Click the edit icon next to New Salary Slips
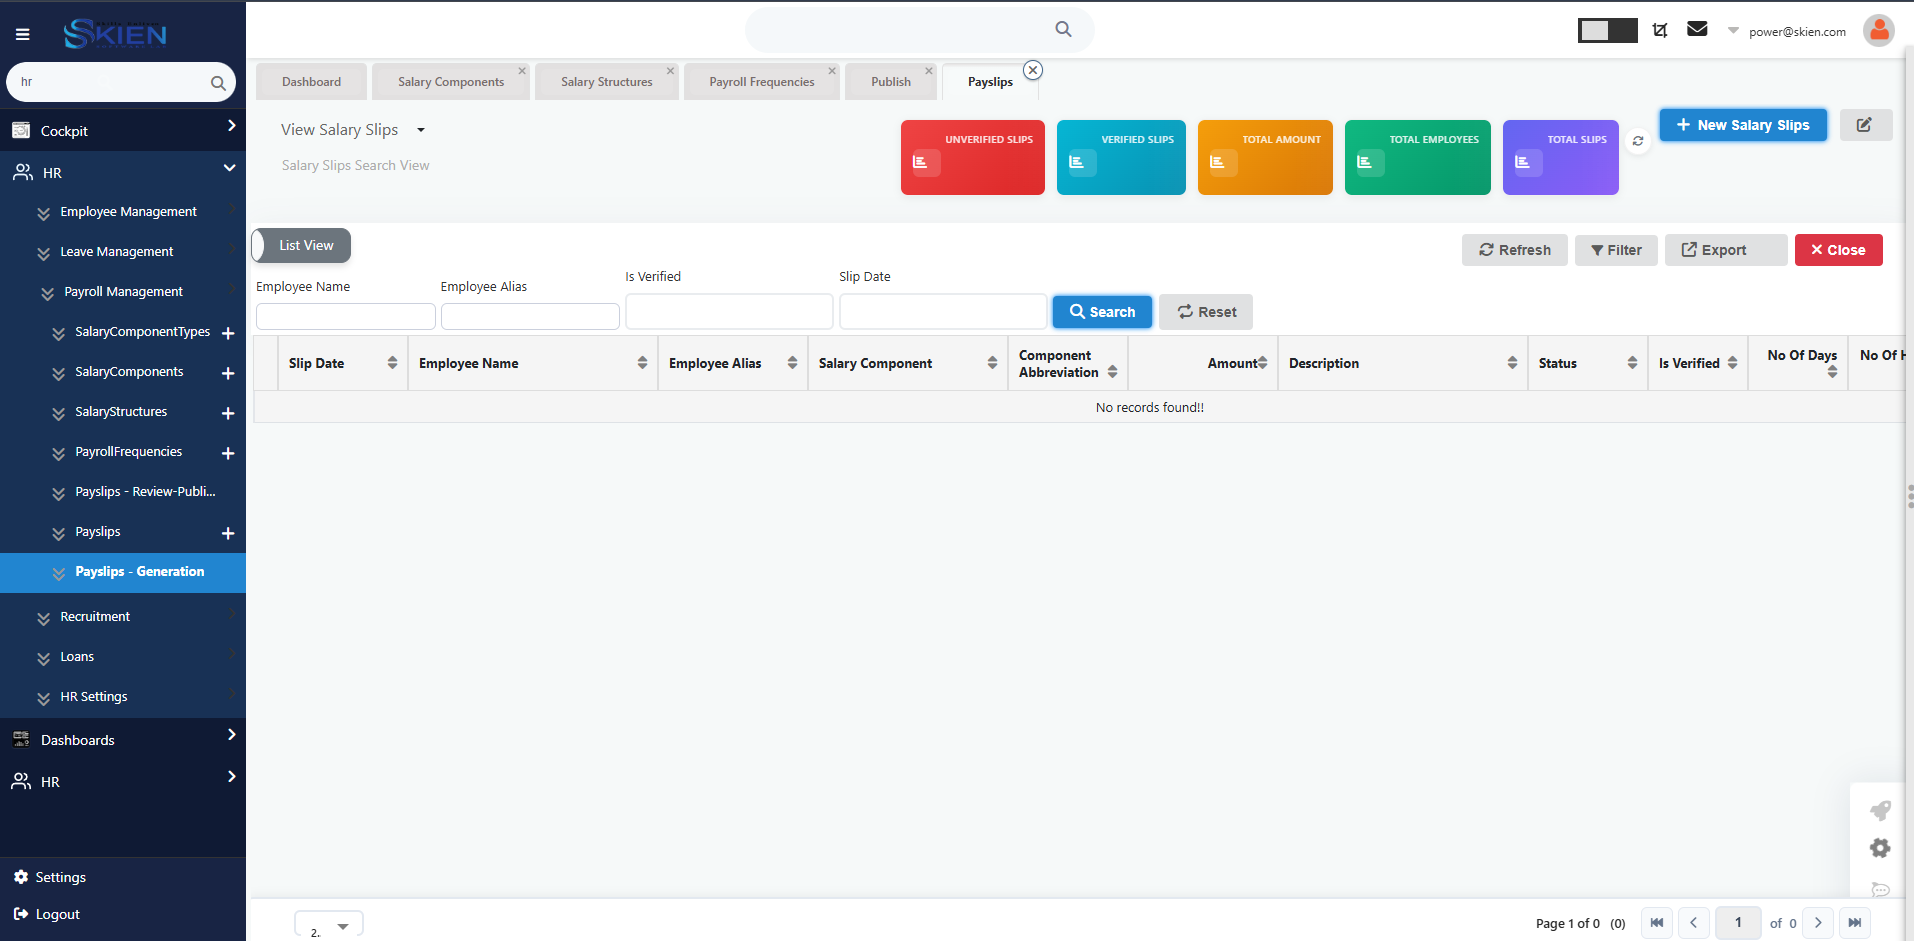The height and width of the screenshot is (941, 1914). (x=1865, y=124)
